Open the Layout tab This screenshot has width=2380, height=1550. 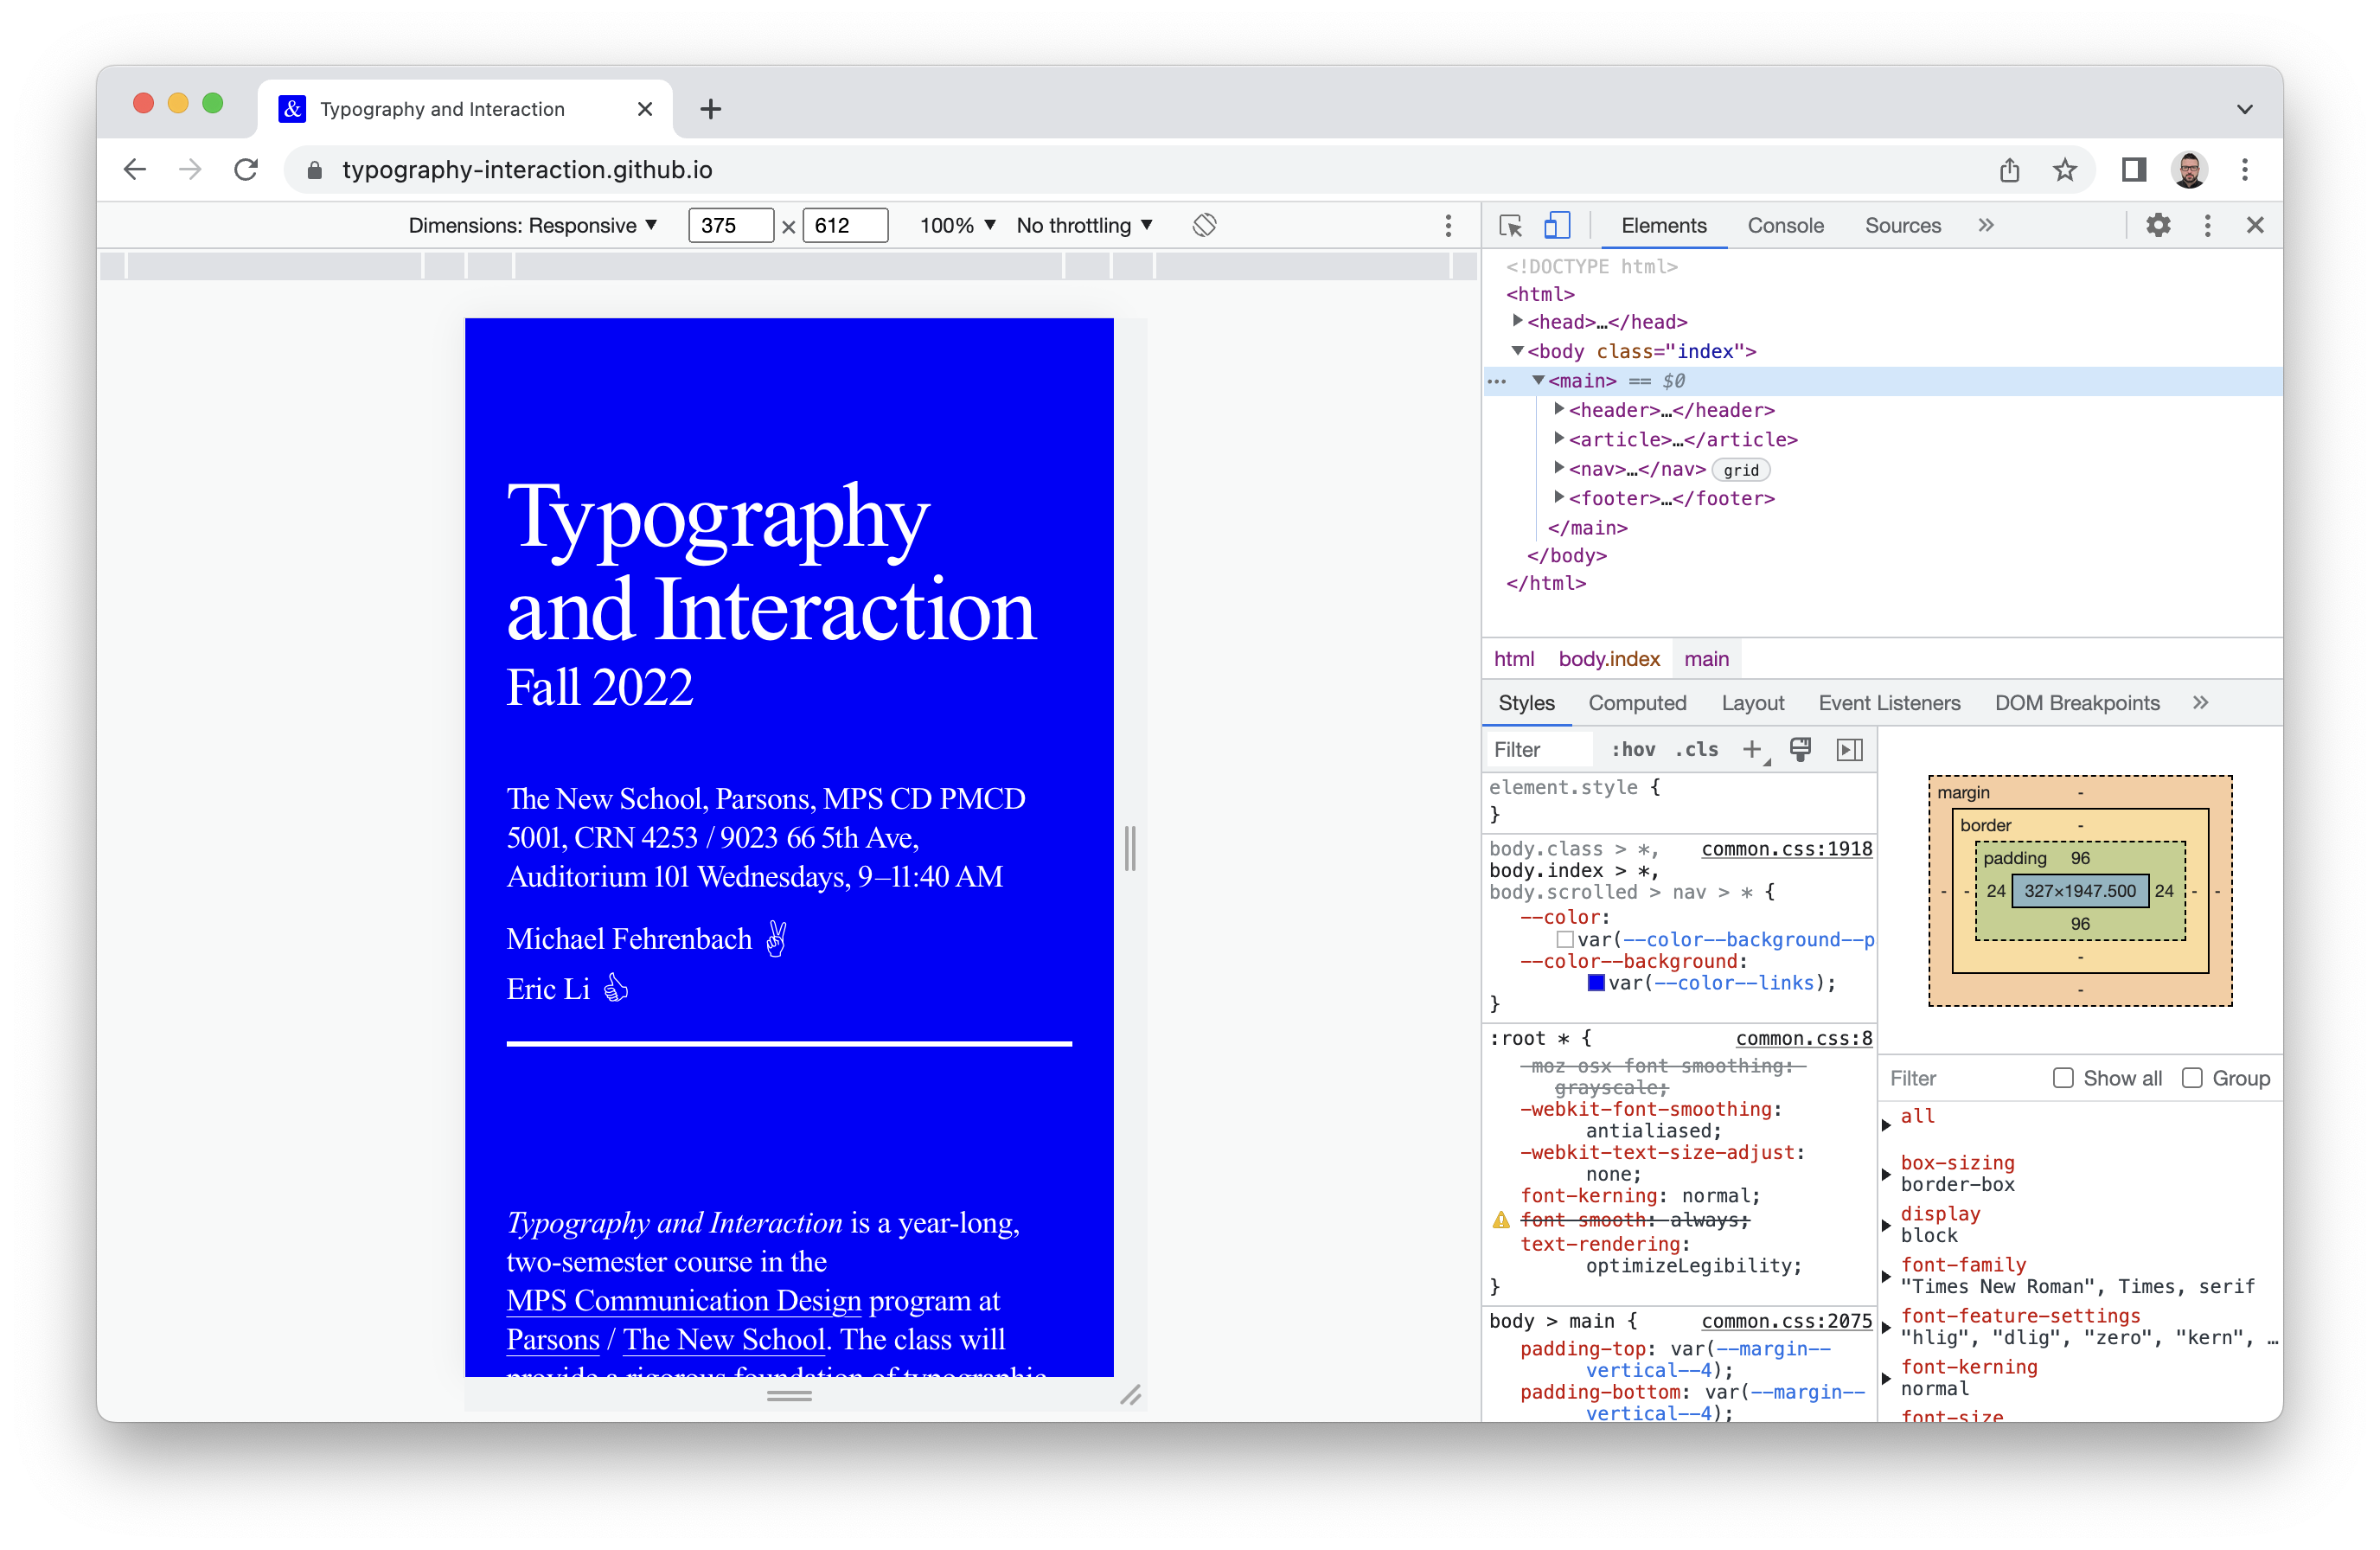(x=1752, y=703)
